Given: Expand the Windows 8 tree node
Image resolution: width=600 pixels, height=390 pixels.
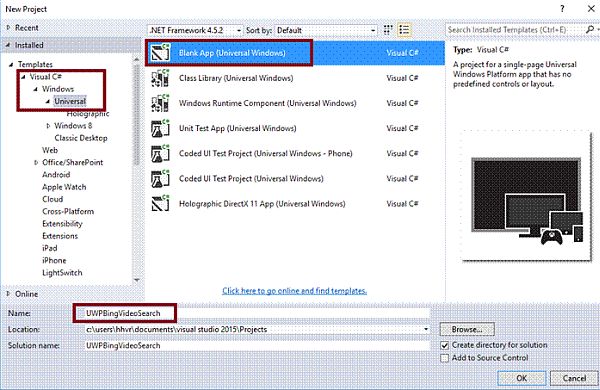Looking at the screenshot, I should coord(48,126).
